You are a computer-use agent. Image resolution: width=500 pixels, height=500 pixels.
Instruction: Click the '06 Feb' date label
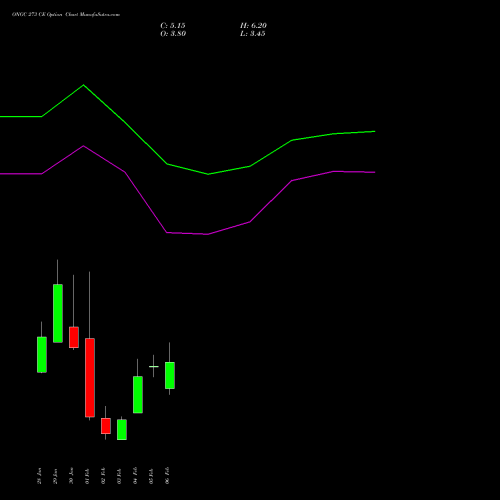coord(167,476)
